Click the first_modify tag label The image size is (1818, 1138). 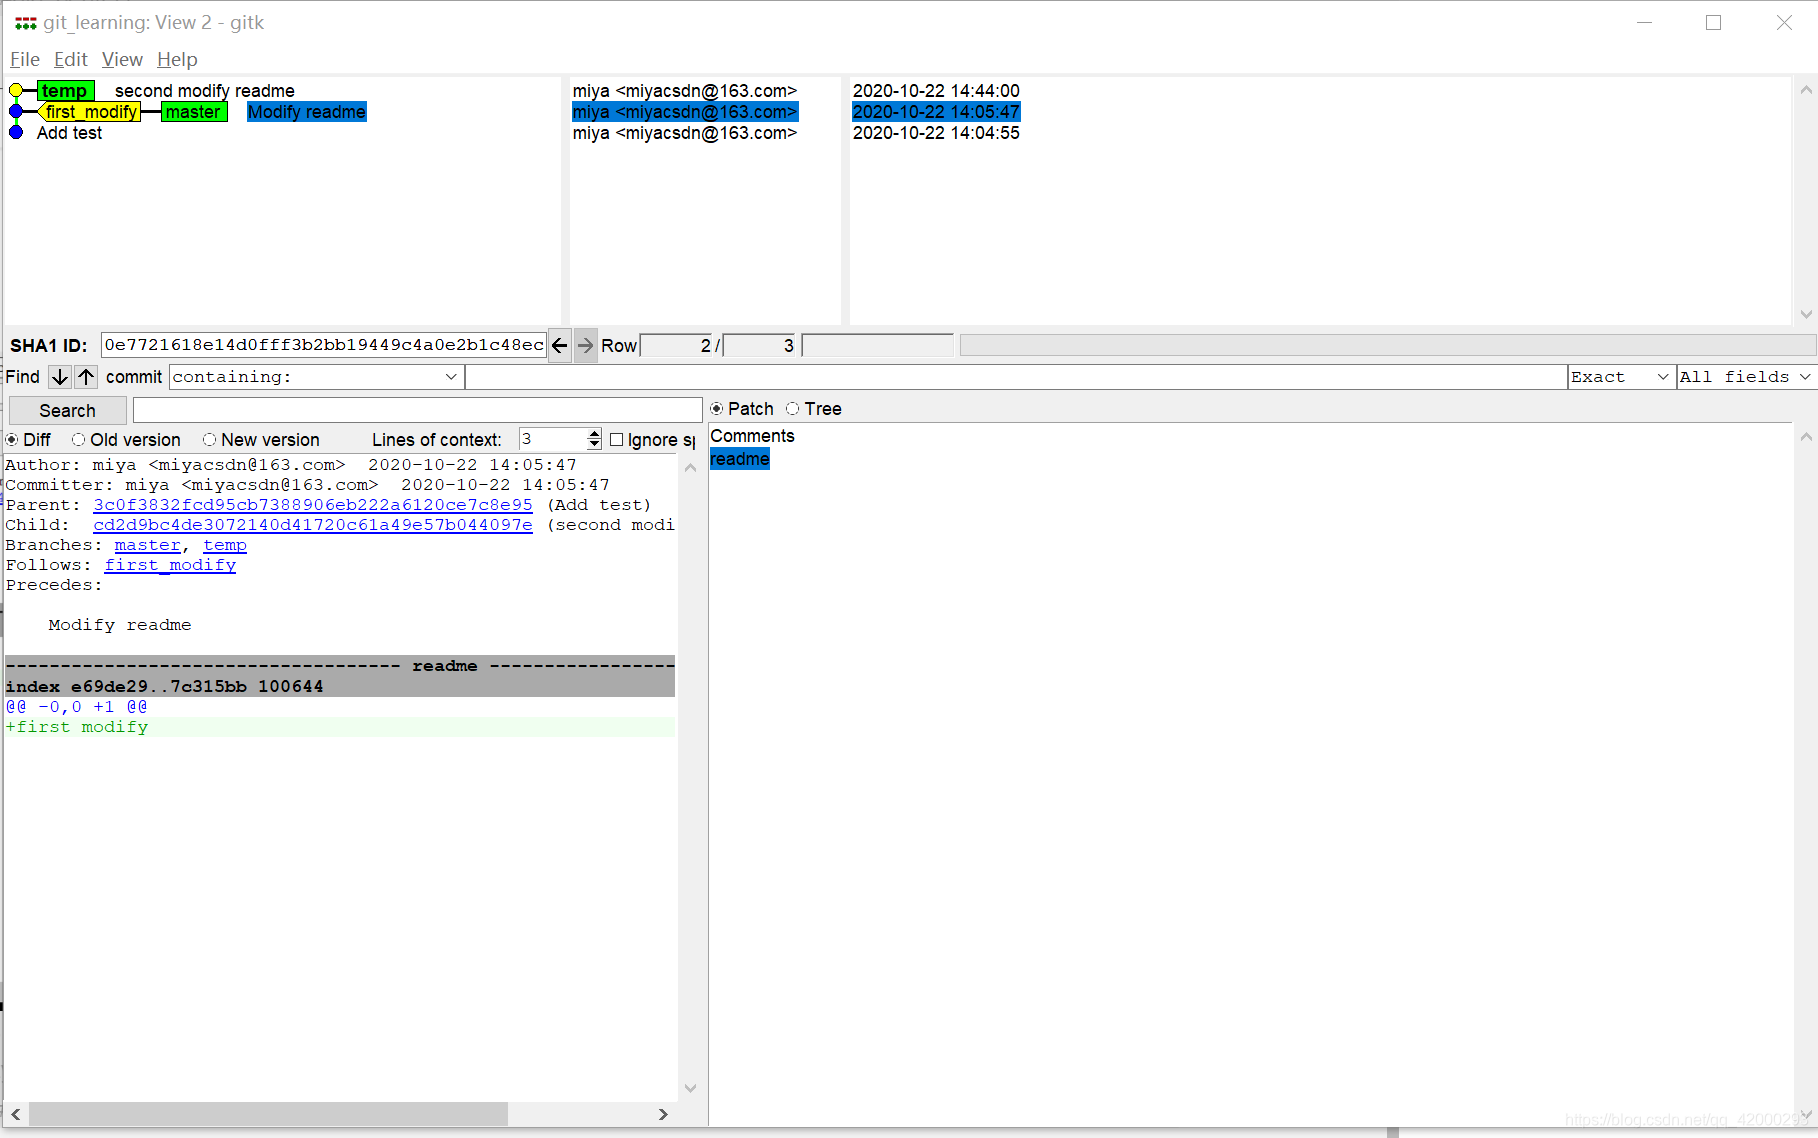click(90, 112)
